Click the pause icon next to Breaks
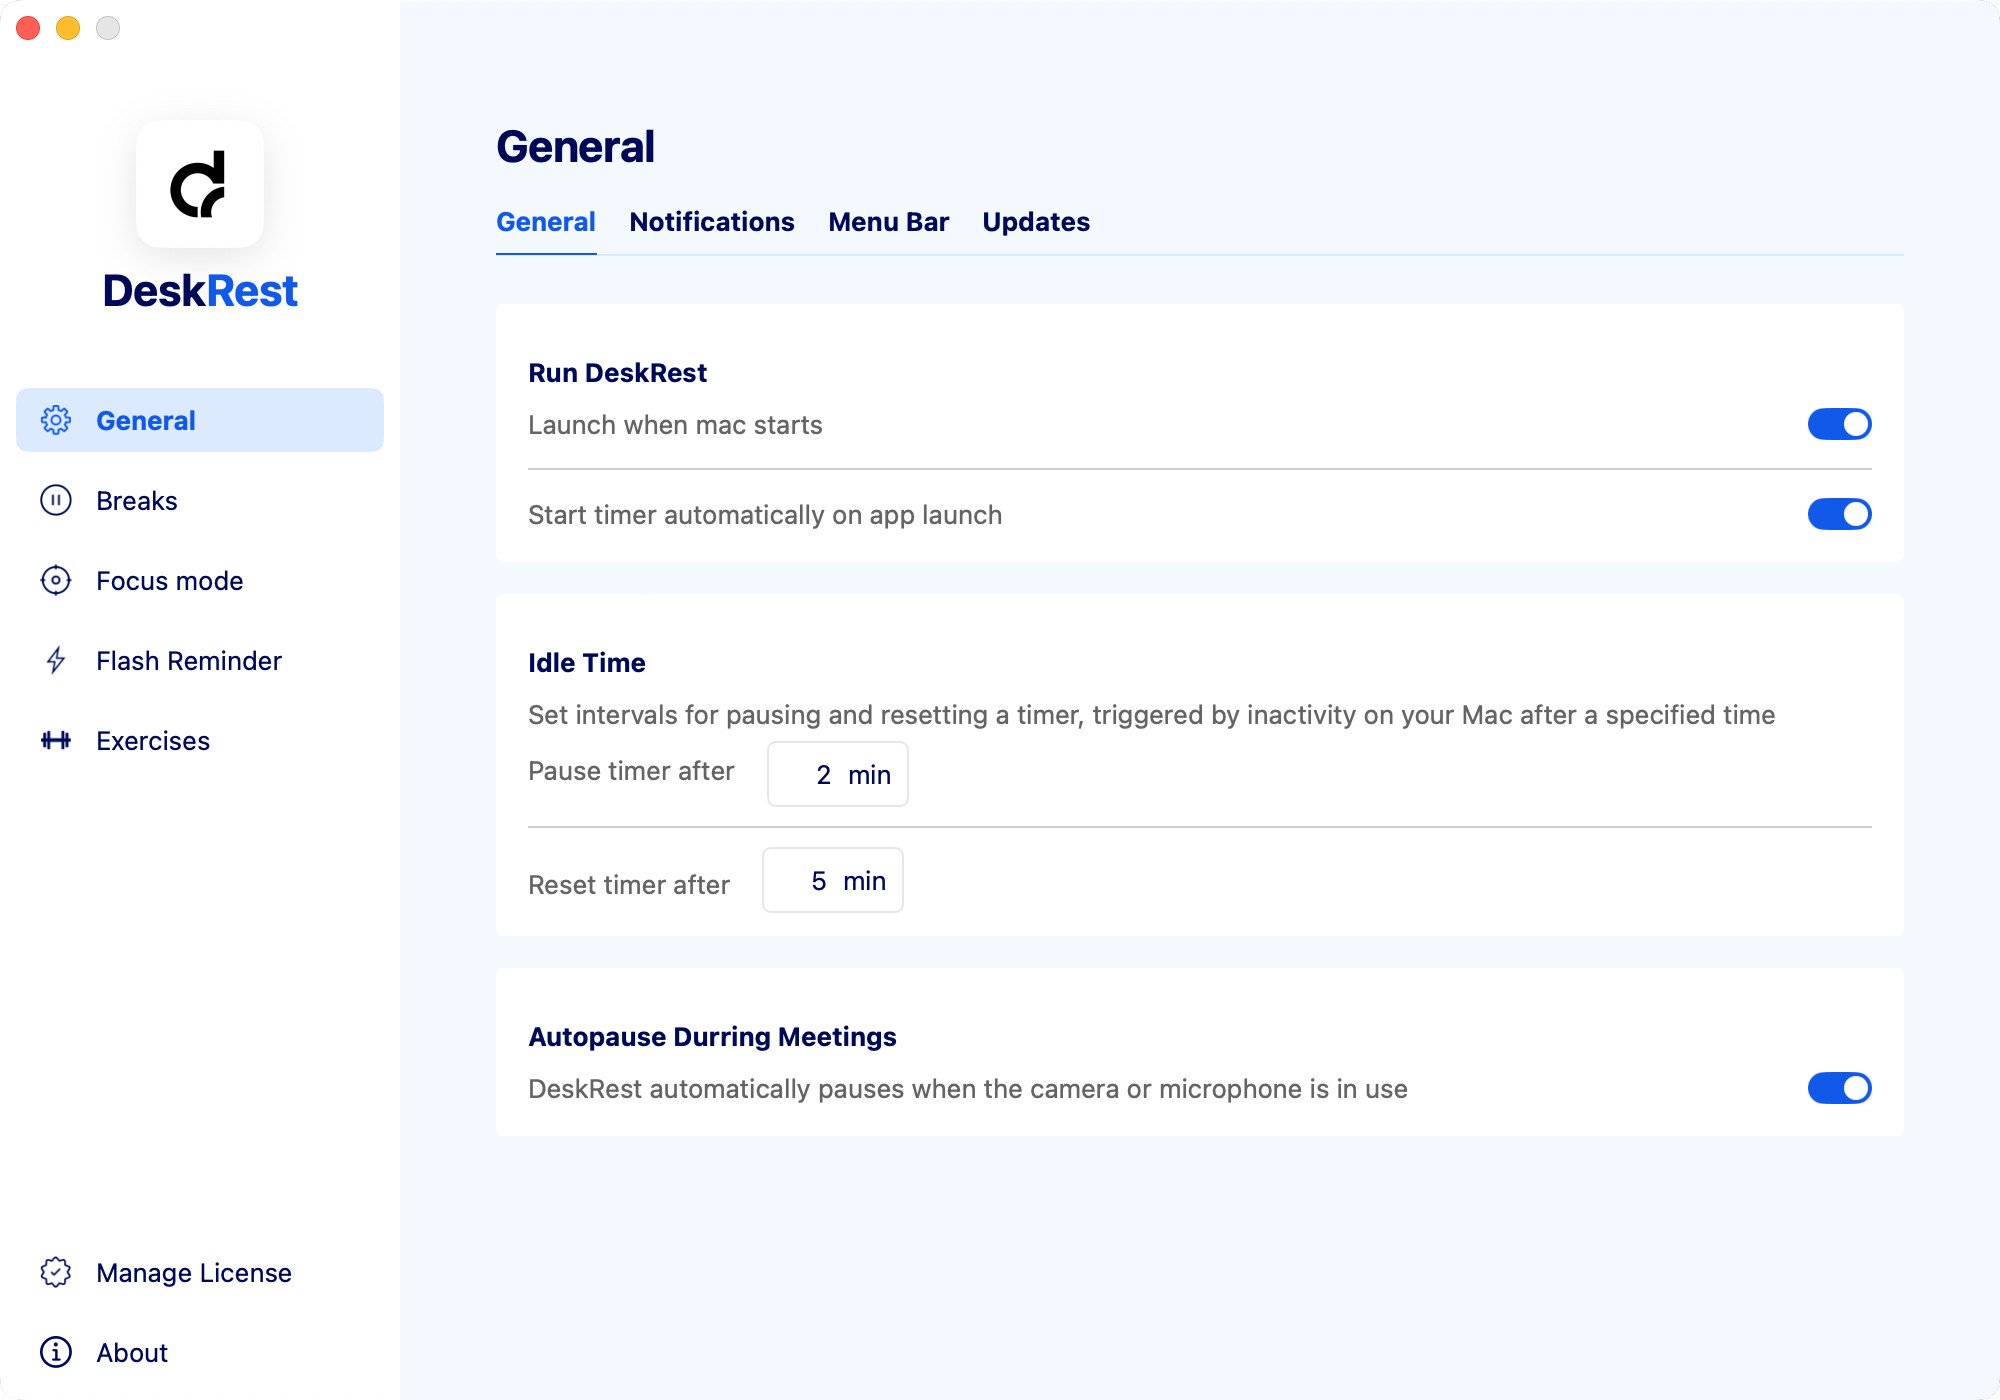2000x1400 pixels. [x=56, y=500]
